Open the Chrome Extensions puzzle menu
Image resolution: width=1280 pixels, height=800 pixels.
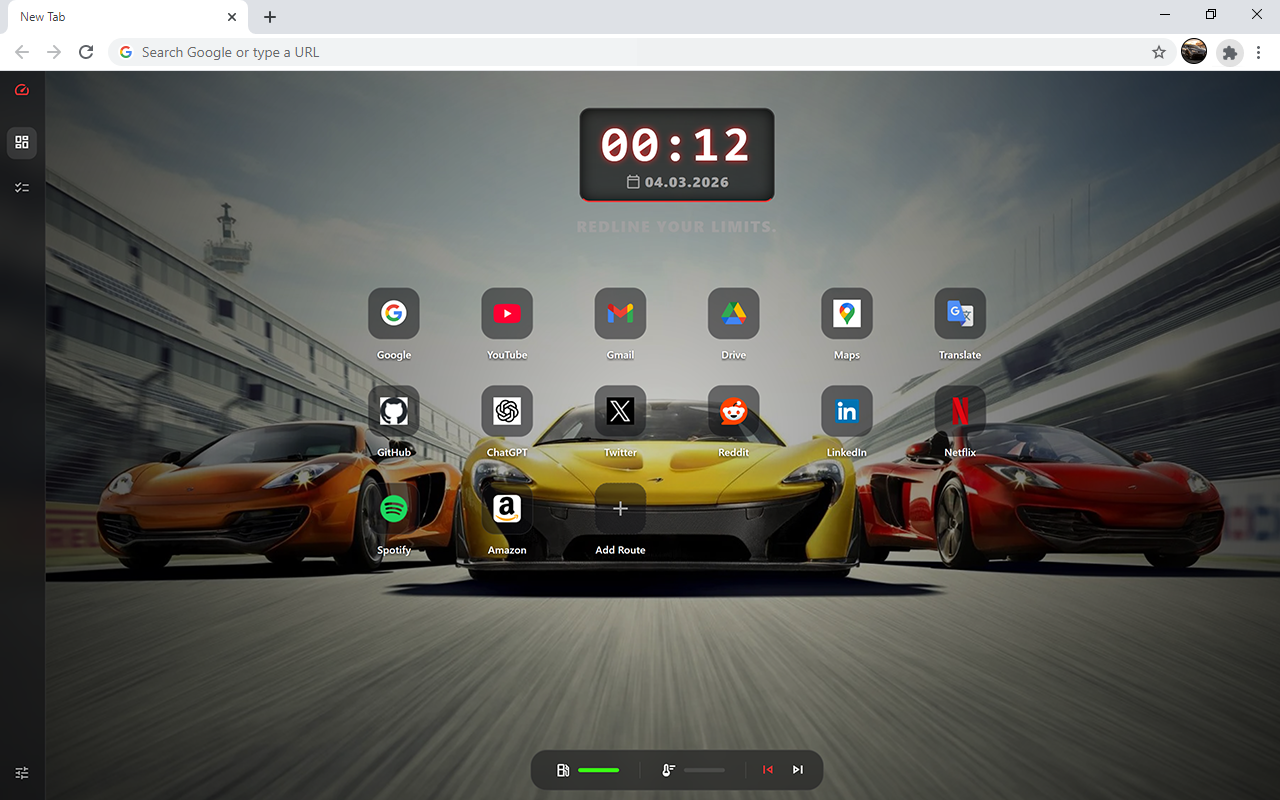(1230, 52)
